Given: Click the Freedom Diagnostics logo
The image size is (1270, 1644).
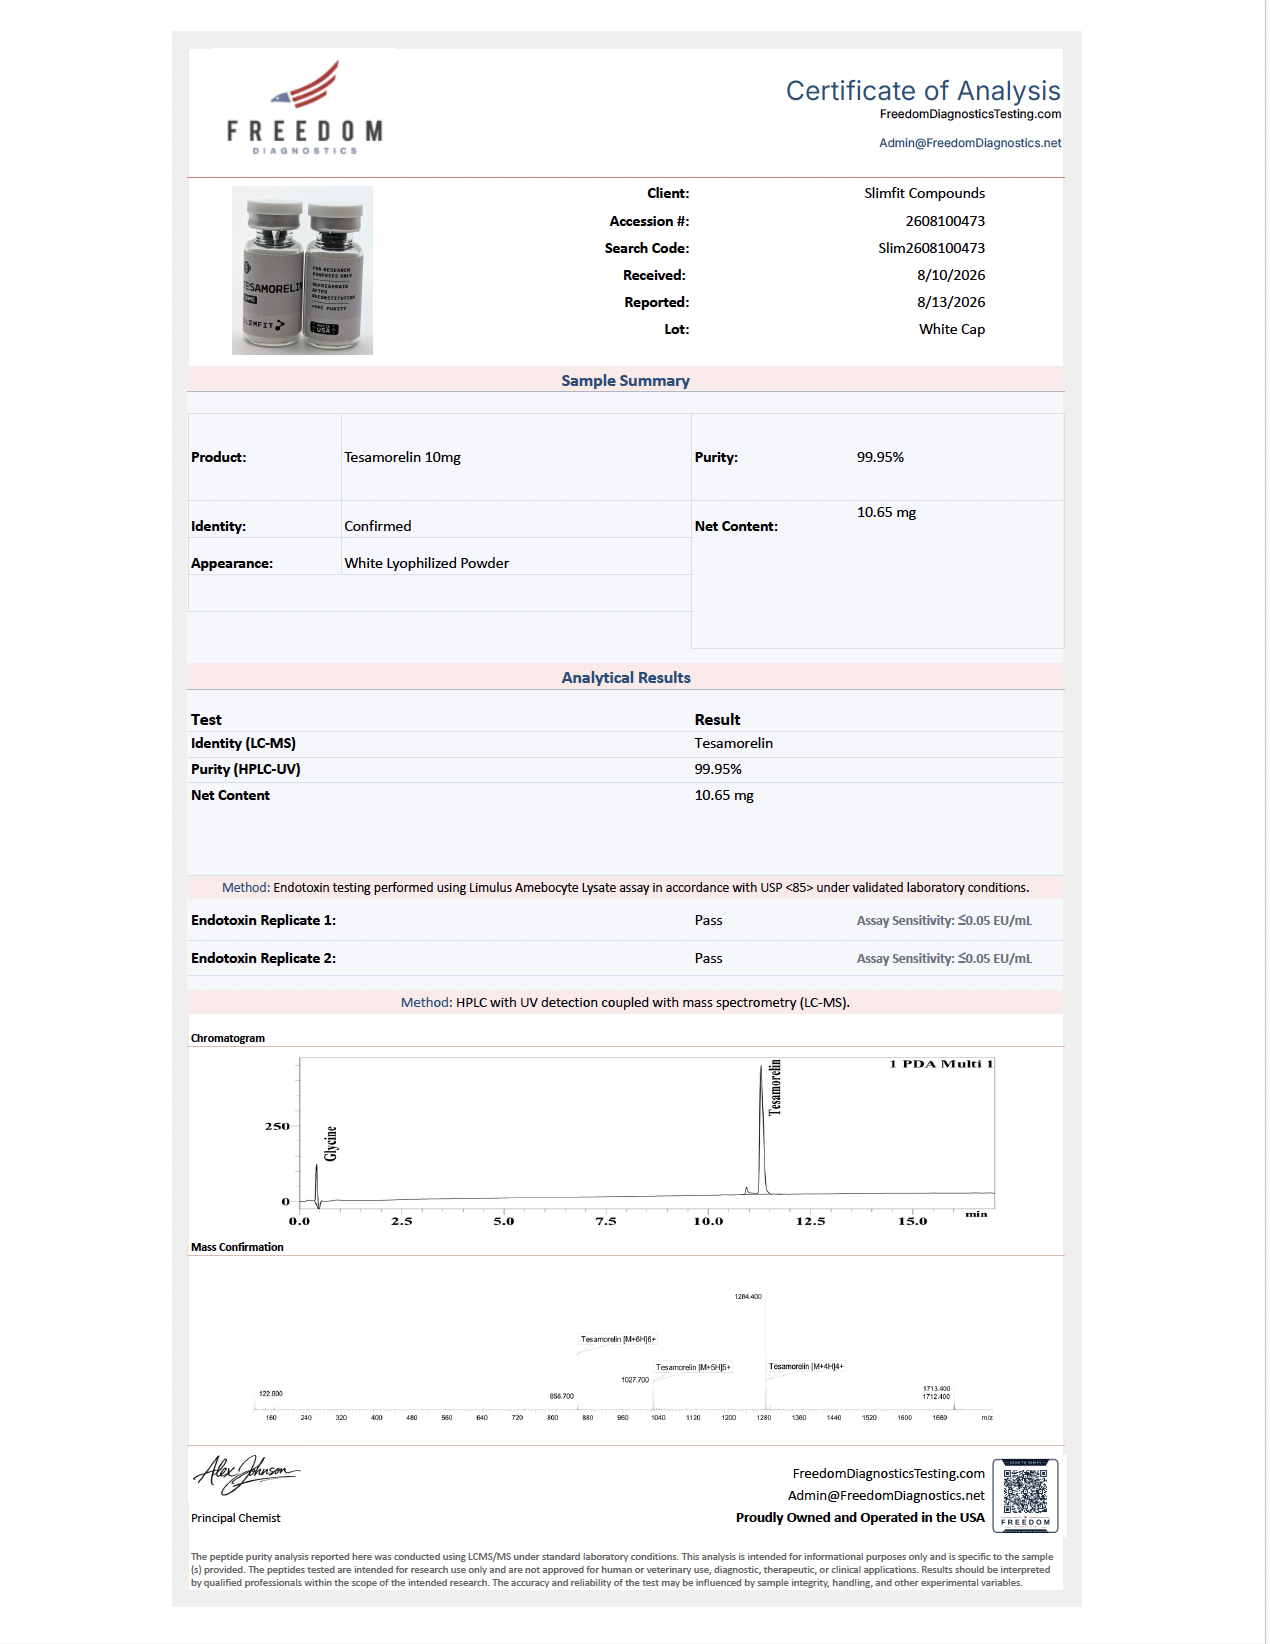Looking at the screenshot, I should tap(304, 107).
